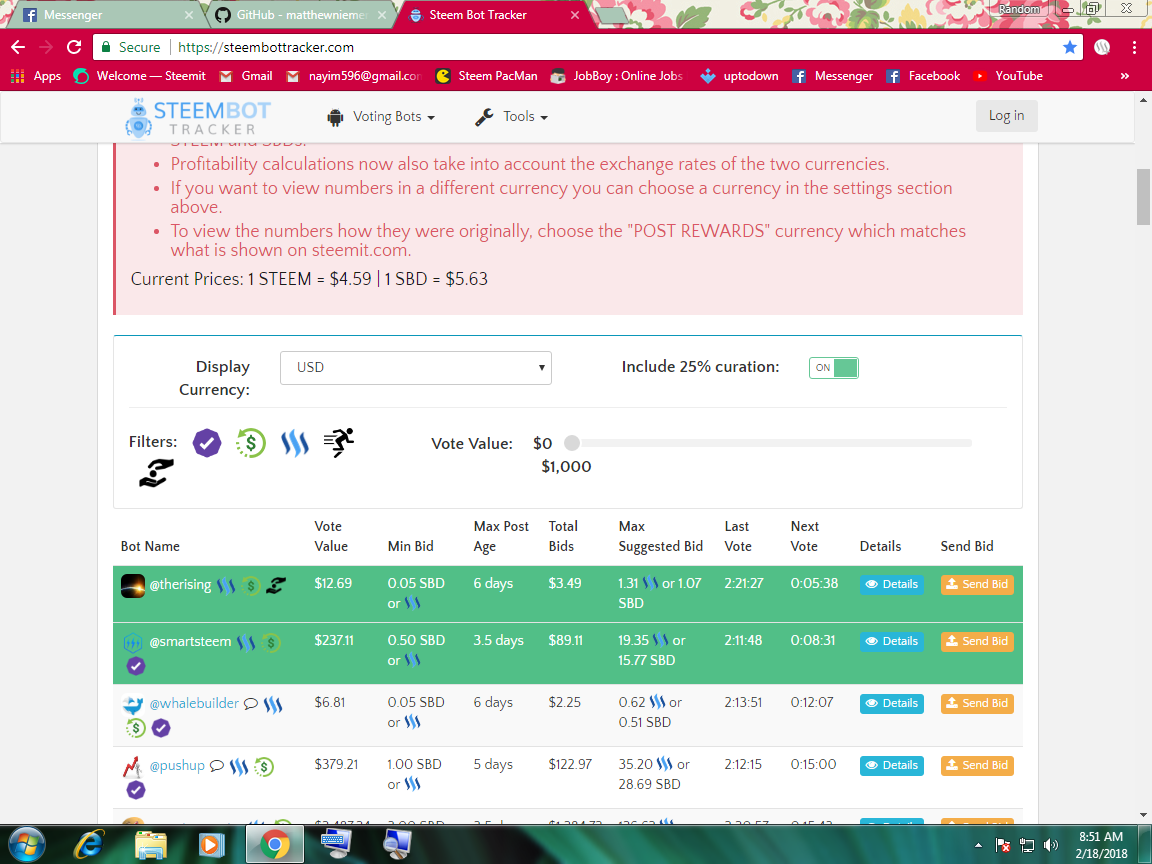Open the @therising bot link
The height and width of the screenshot is (864, 1152).
pos(180,585)
